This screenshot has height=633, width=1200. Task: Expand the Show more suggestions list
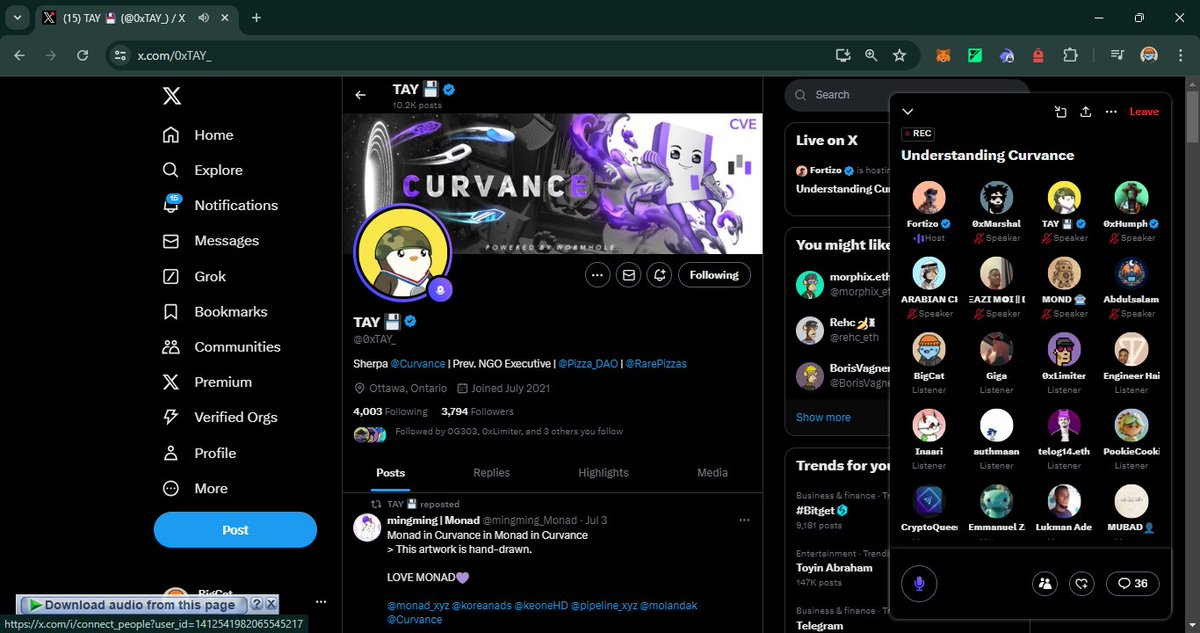click(x=823, y=417)
